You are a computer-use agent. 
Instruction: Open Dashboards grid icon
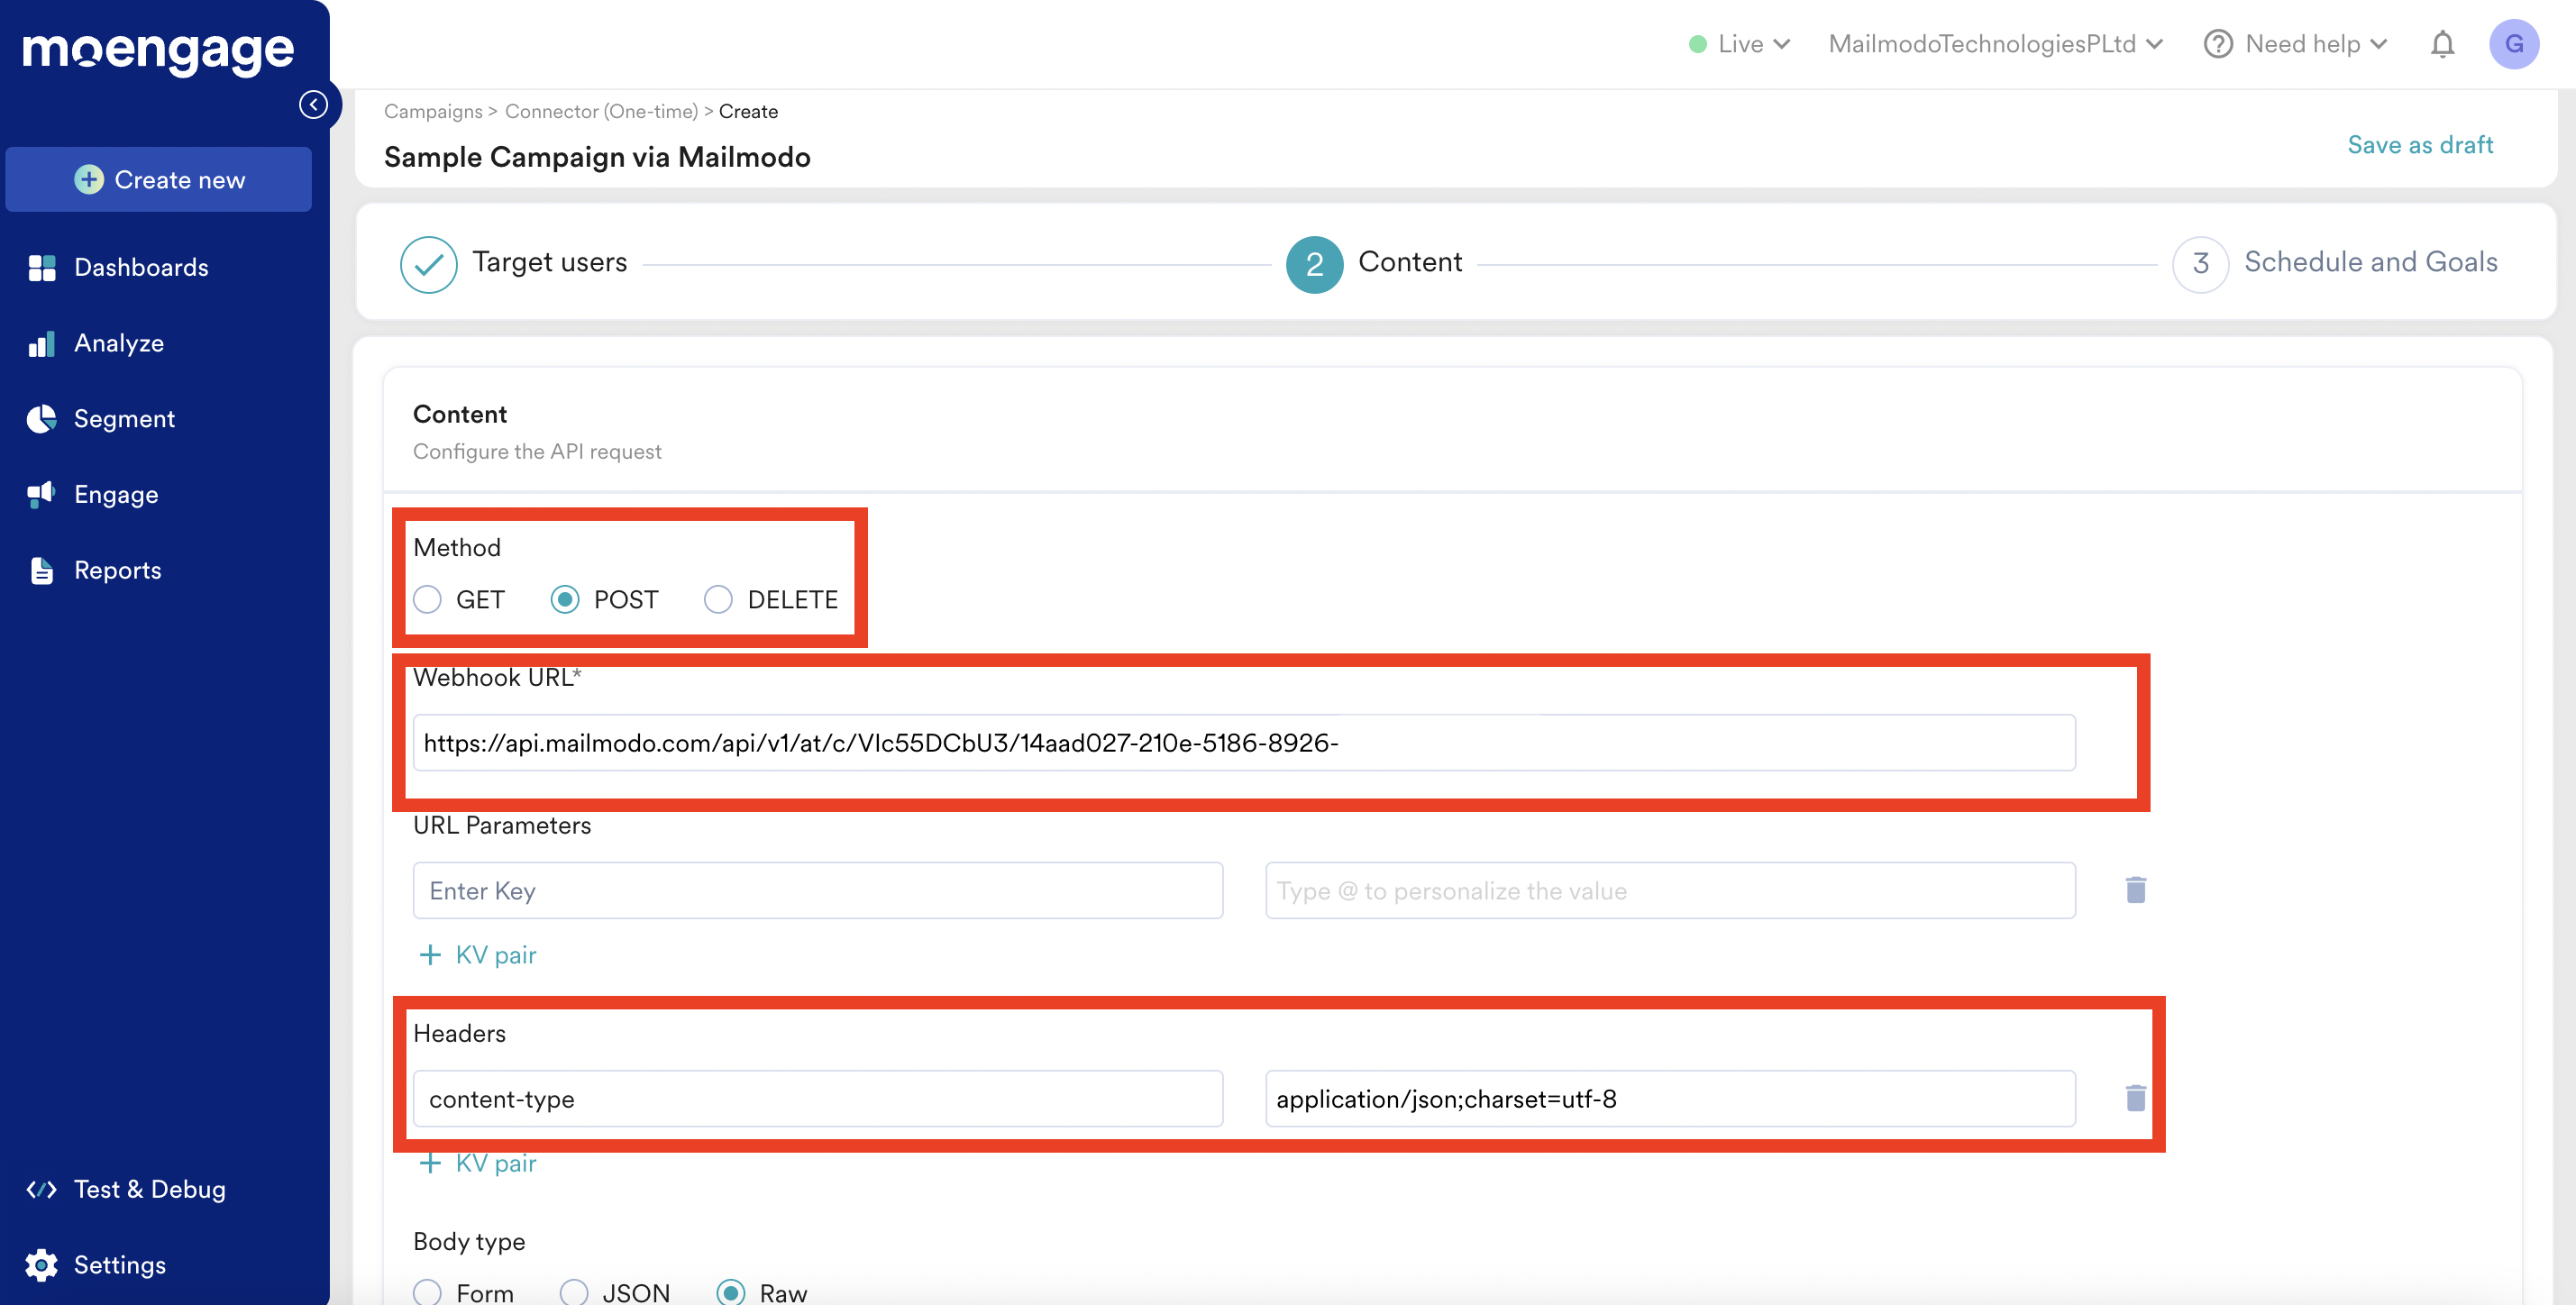[42, 267]
